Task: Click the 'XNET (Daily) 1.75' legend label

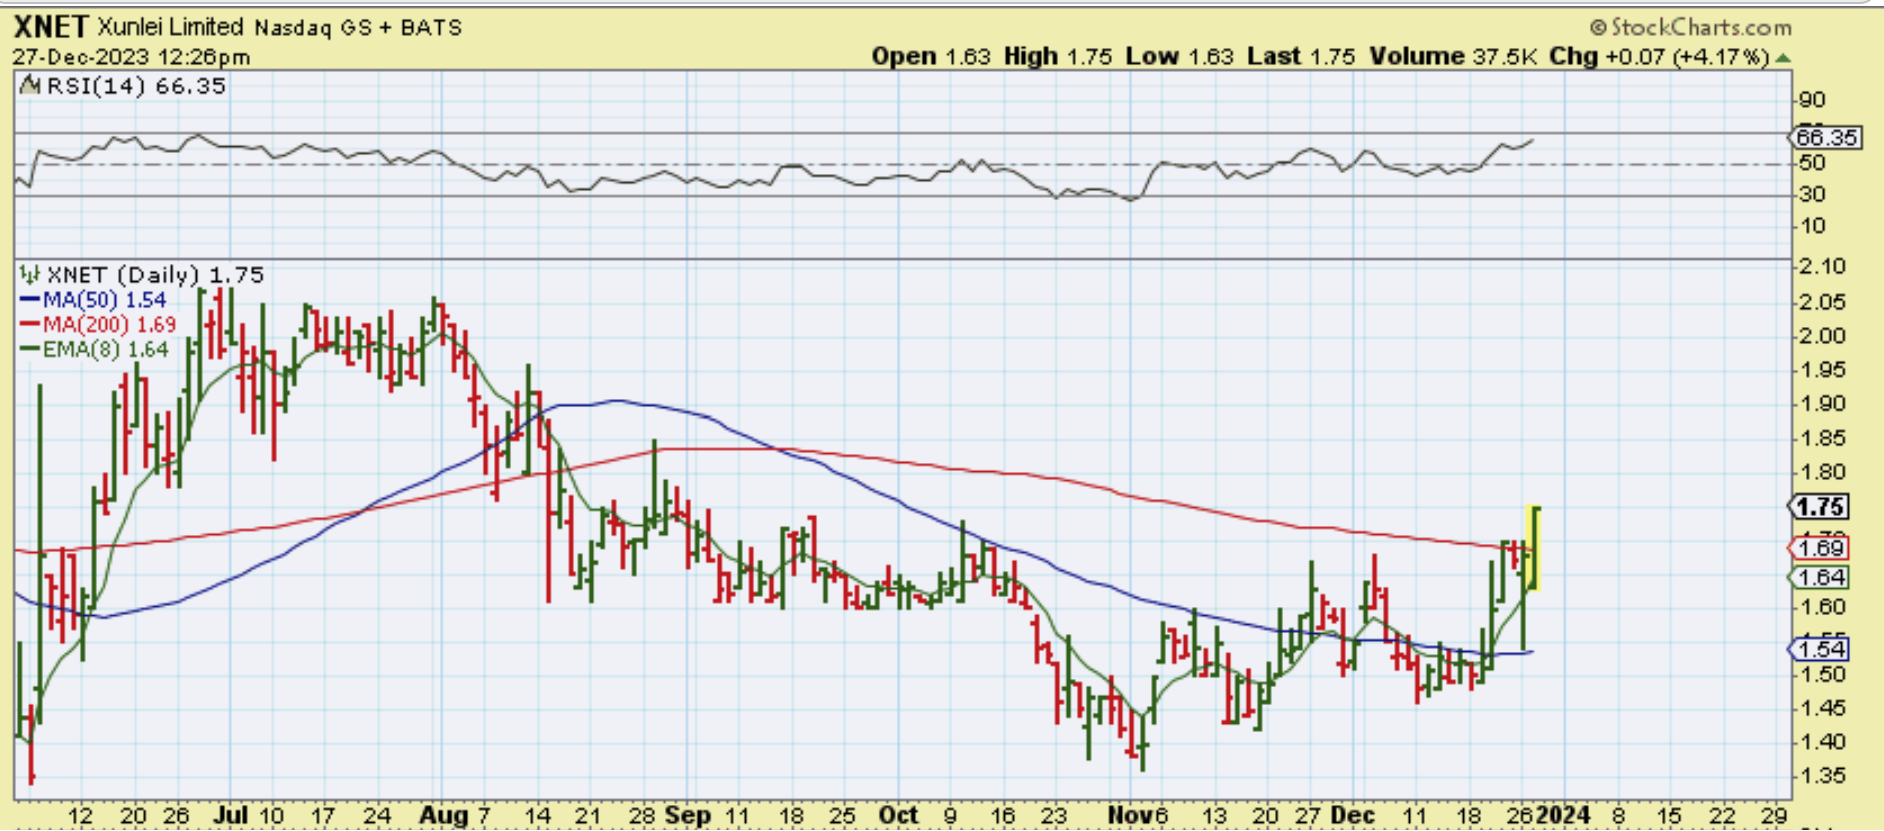Action: (x=156, y=275)
